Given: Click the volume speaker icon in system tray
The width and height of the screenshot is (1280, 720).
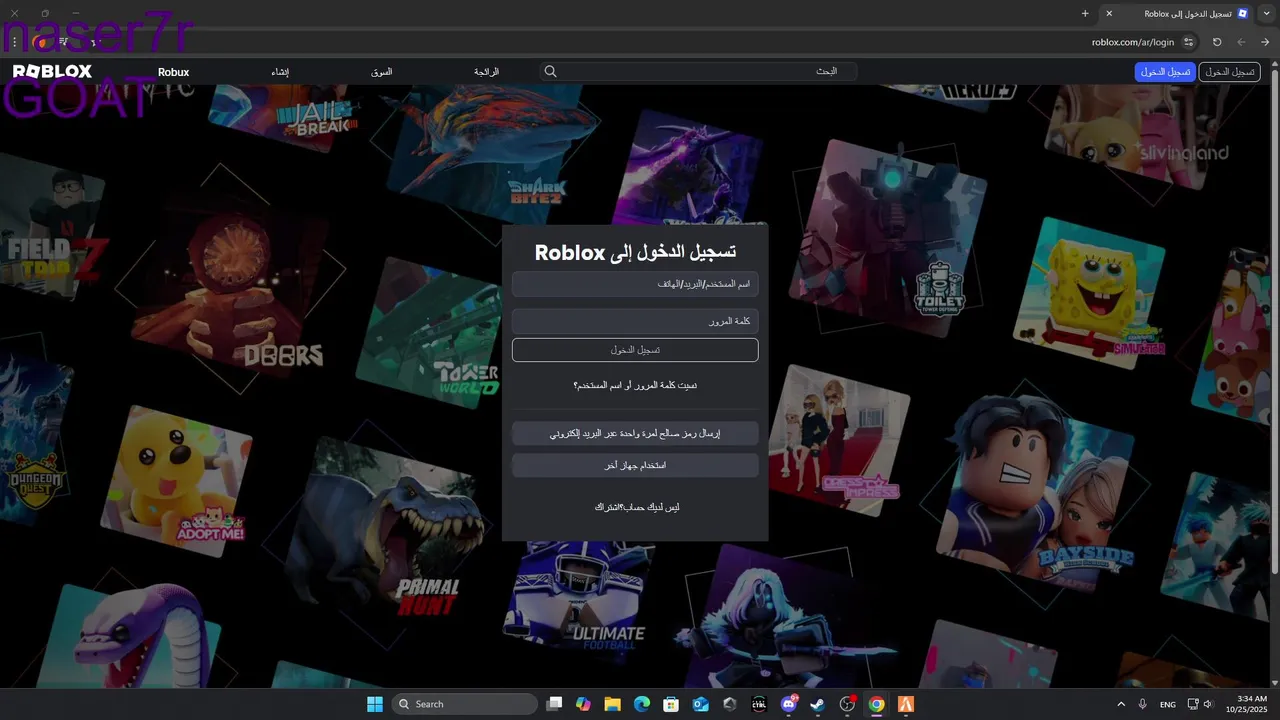Looking at the screenshot, I should [x=1208, y=704].
